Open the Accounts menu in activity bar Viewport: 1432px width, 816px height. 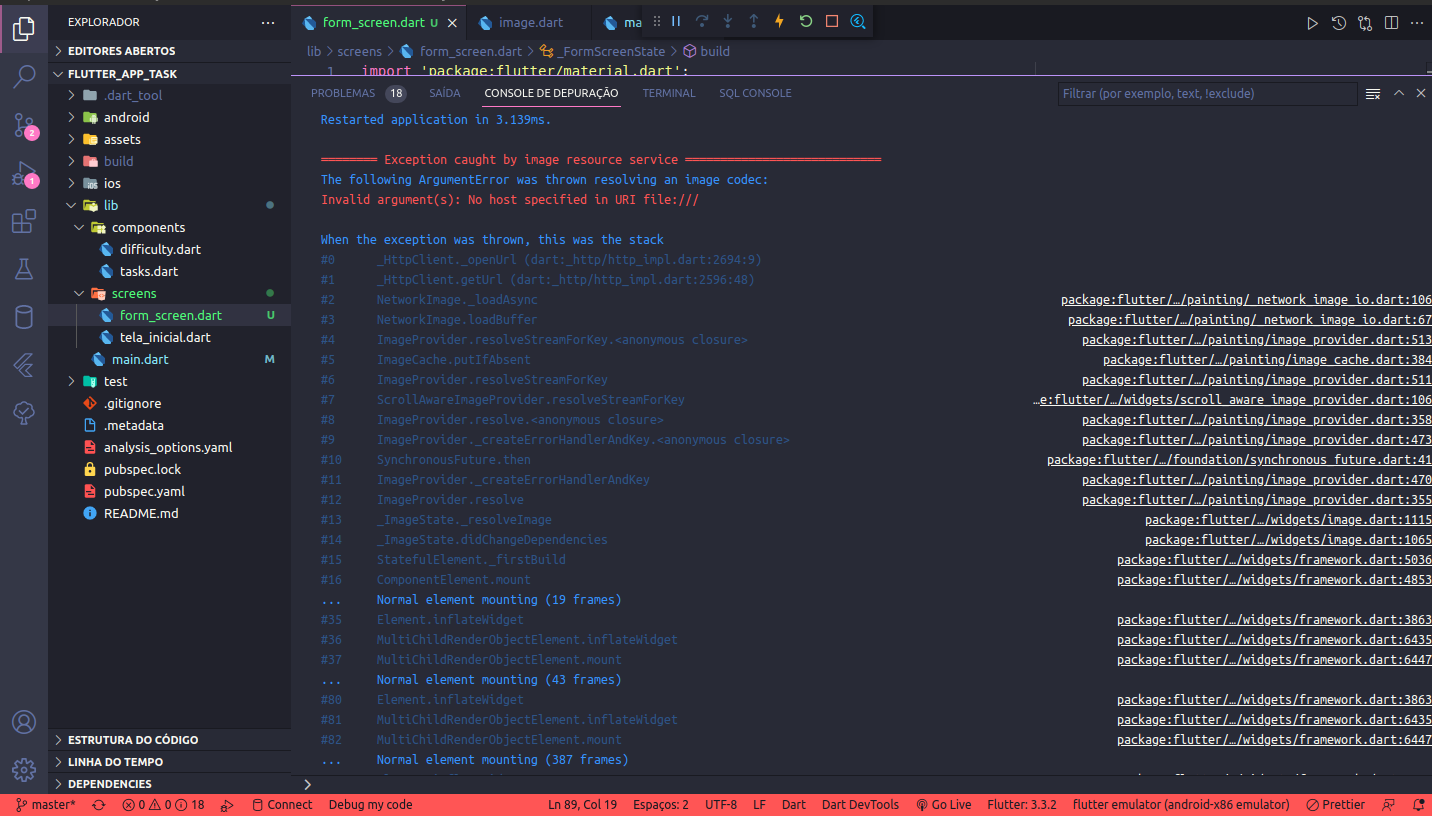click(x=24, y=722)
